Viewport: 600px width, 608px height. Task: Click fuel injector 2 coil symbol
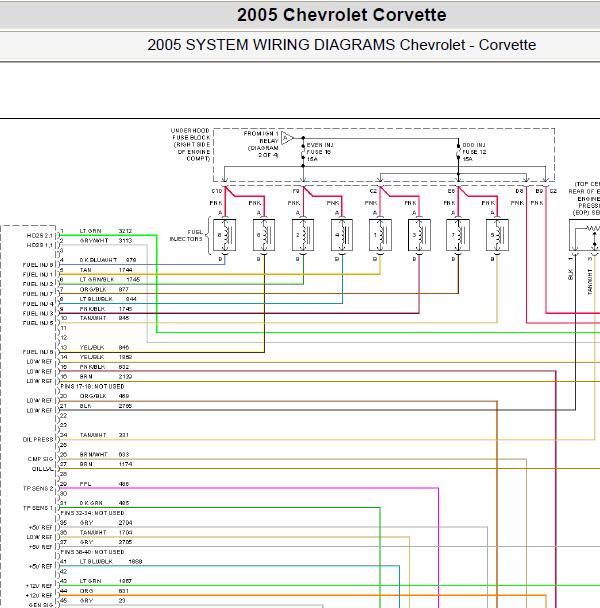(x=303, y=235)
